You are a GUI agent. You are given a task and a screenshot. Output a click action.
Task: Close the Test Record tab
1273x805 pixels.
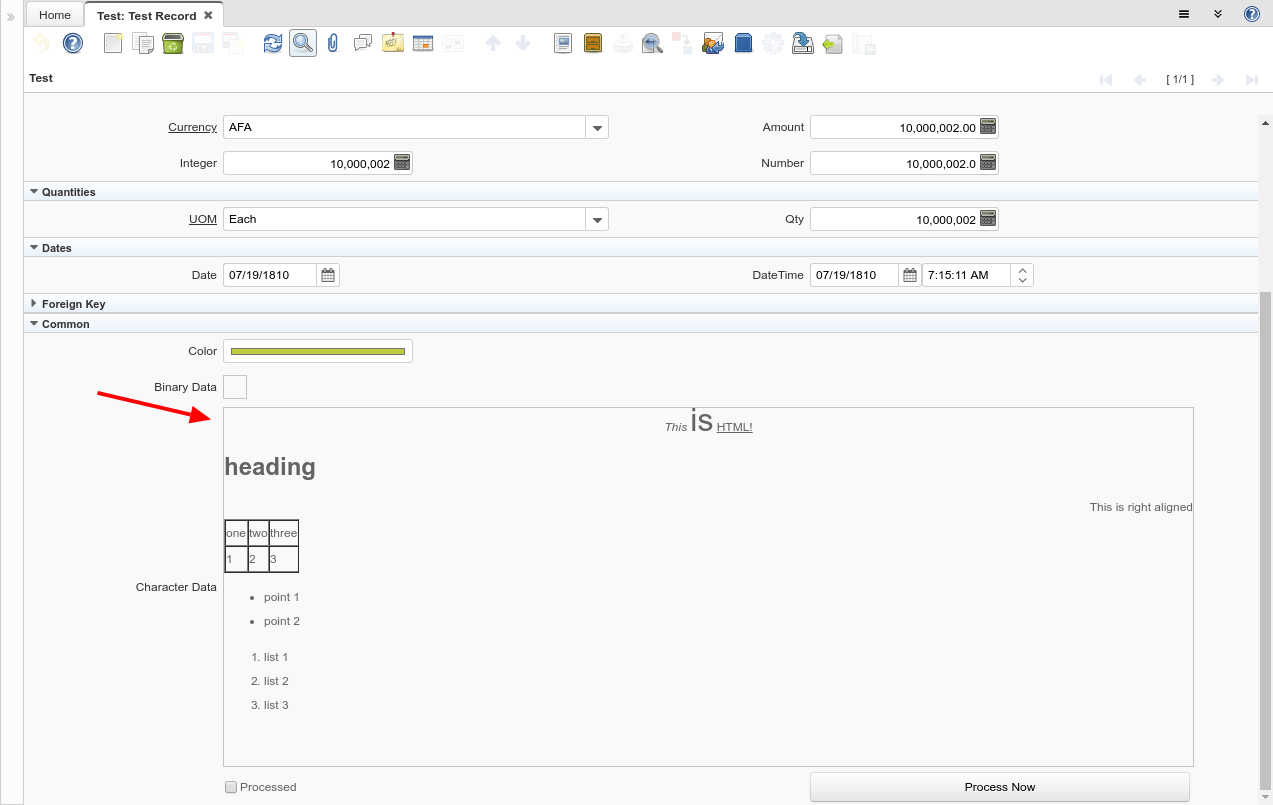tap(208, 15)
